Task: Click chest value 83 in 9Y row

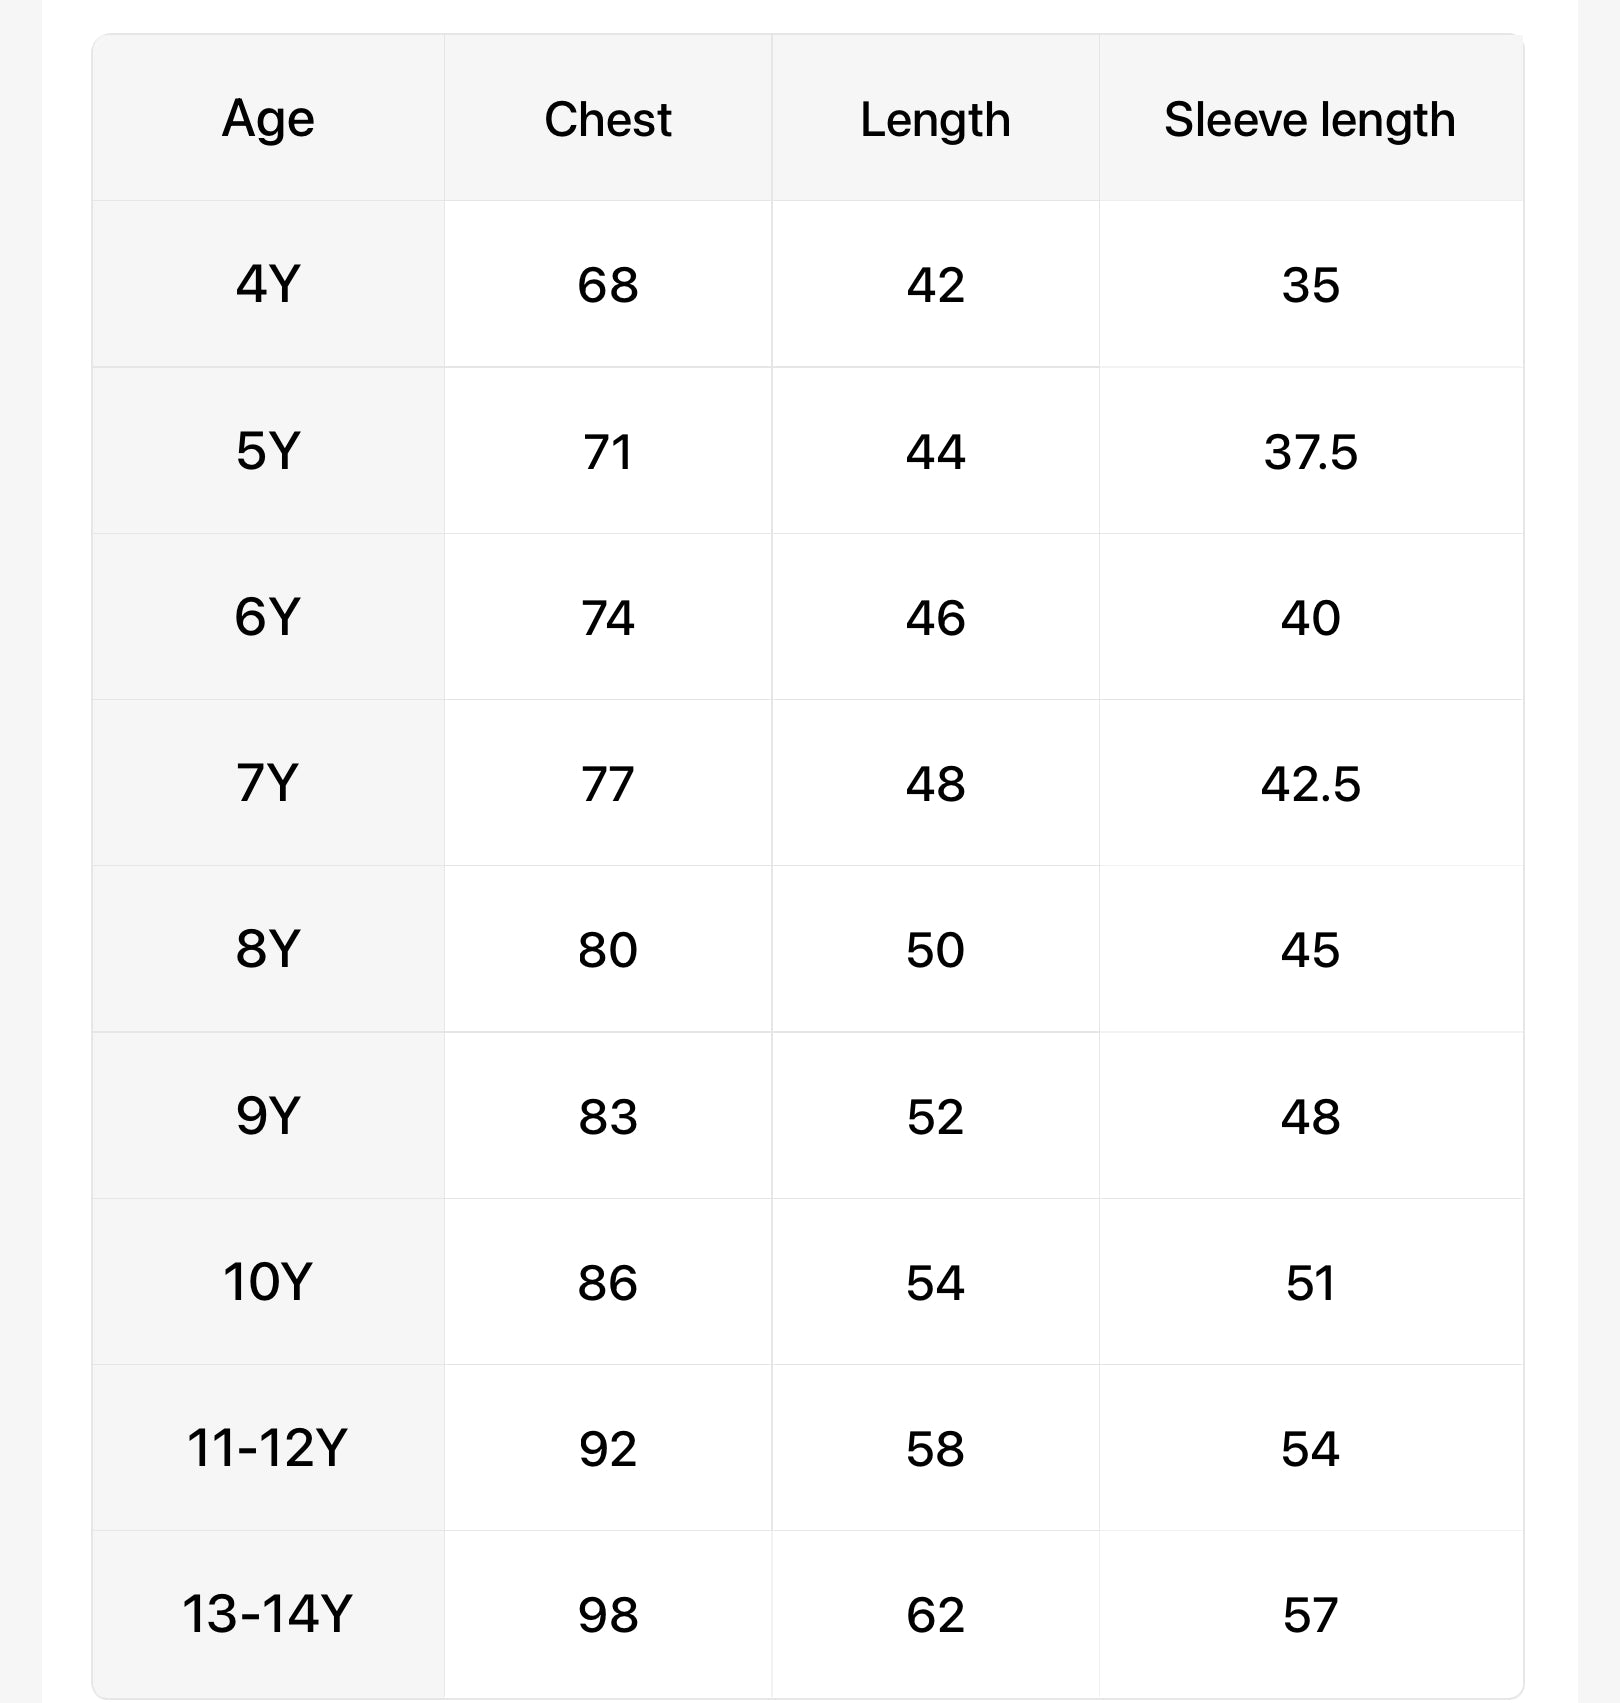Action: (x=608, y=1116)
